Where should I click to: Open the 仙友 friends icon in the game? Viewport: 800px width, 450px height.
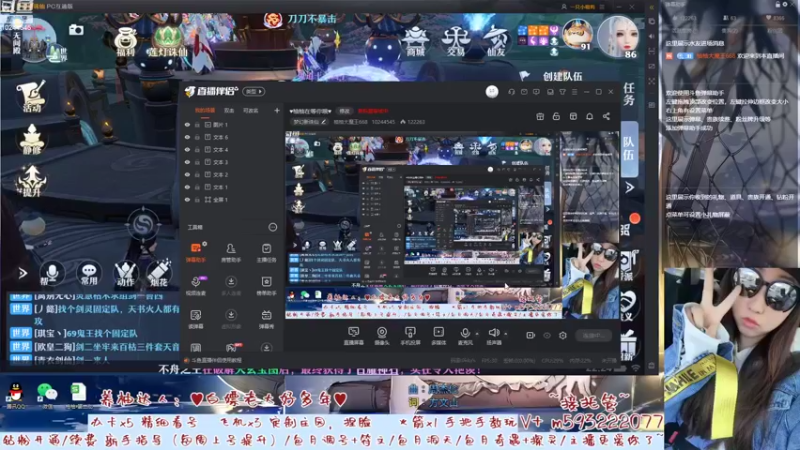[494, 40]
